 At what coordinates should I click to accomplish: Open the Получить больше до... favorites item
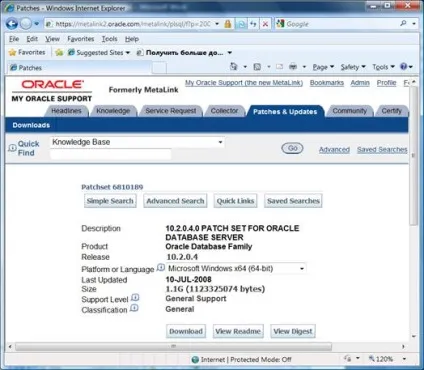(x=184, y=53)
